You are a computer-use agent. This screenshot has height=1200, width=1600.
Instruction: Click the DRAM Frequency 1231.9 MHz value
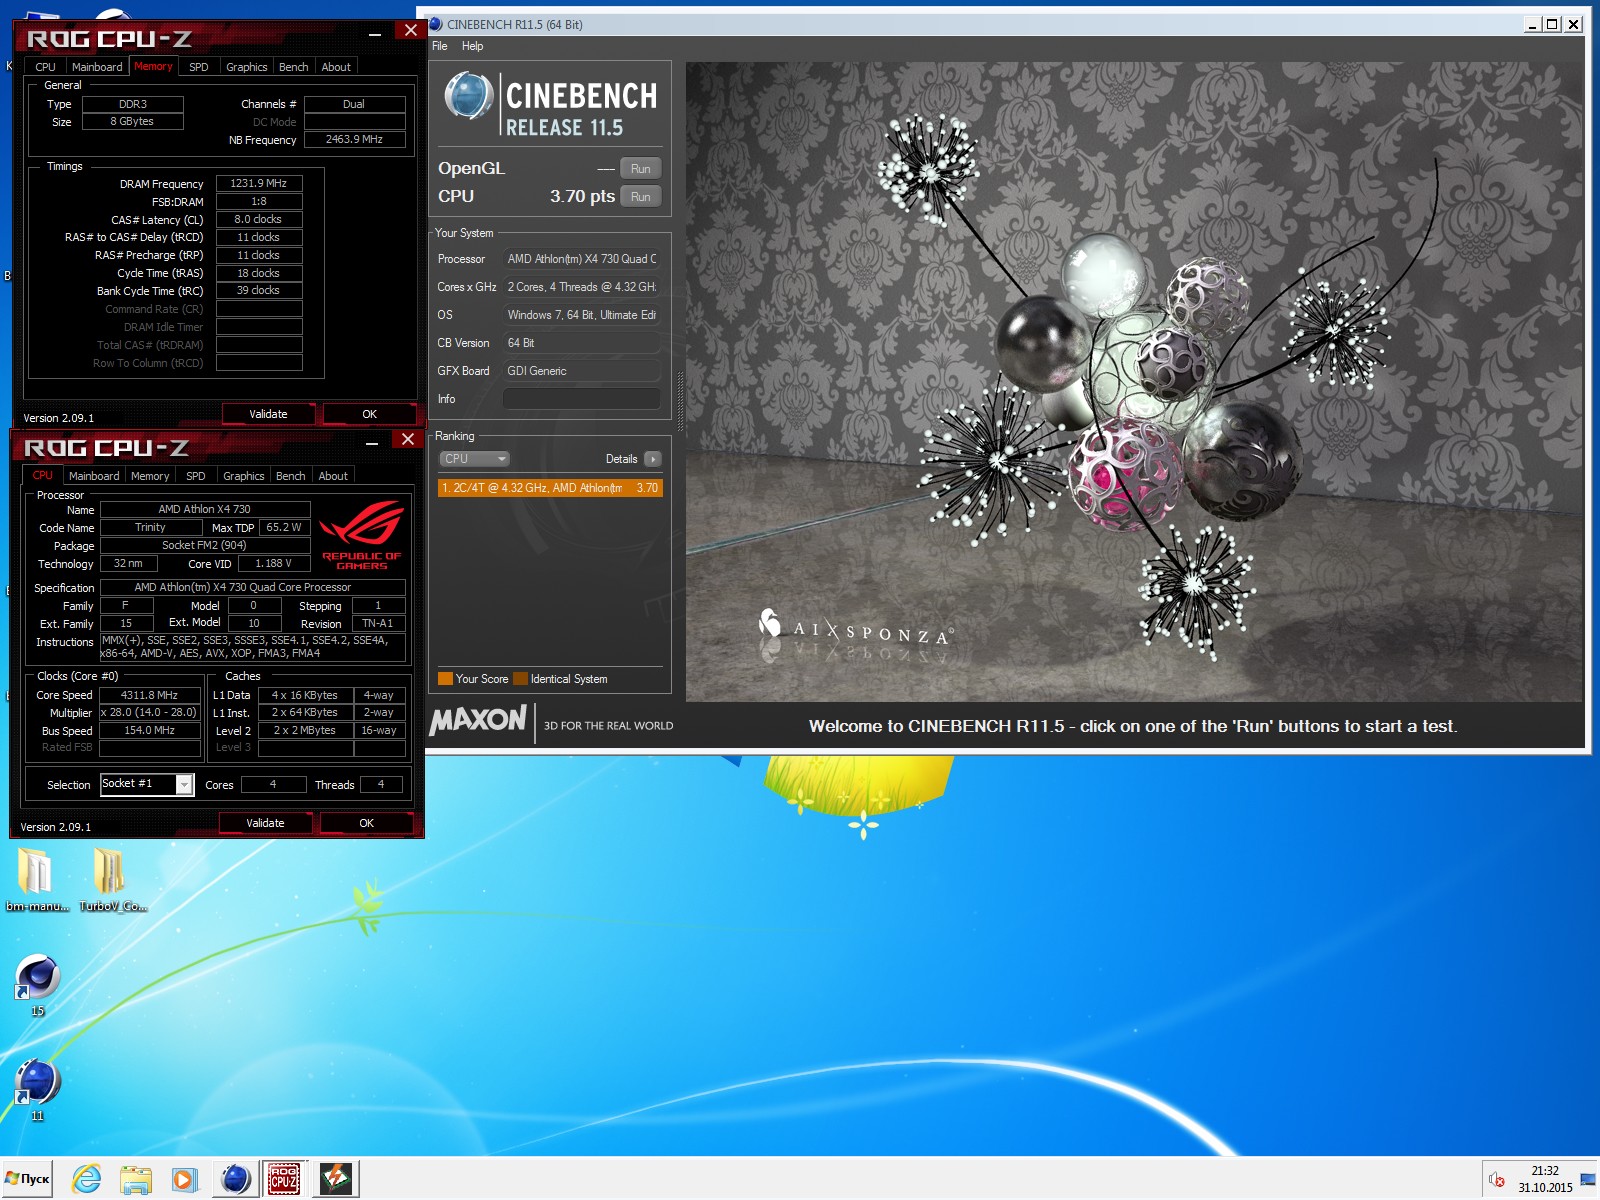(259, 184)
